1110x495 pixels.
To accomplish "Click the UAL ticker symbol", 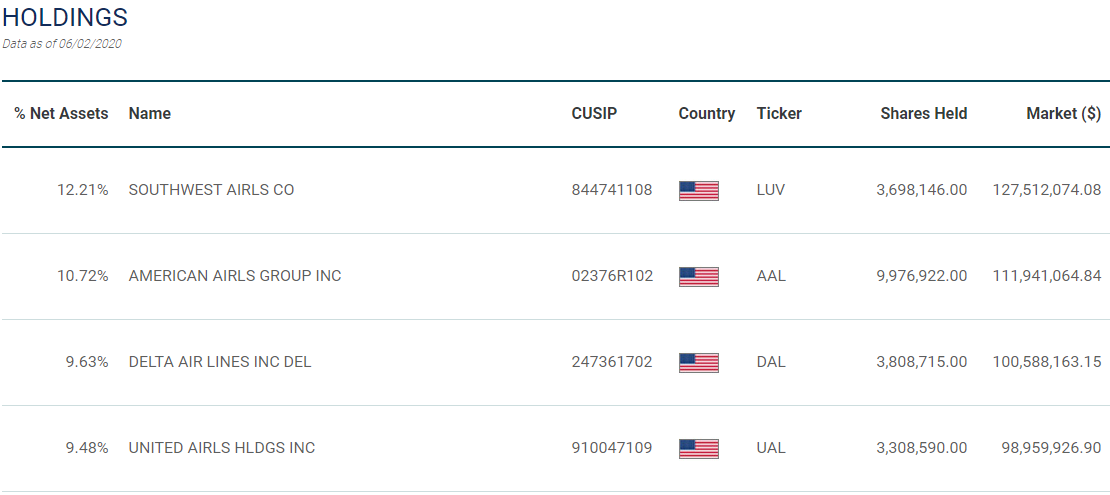I will pyautogui.click(x=771, y=448).
